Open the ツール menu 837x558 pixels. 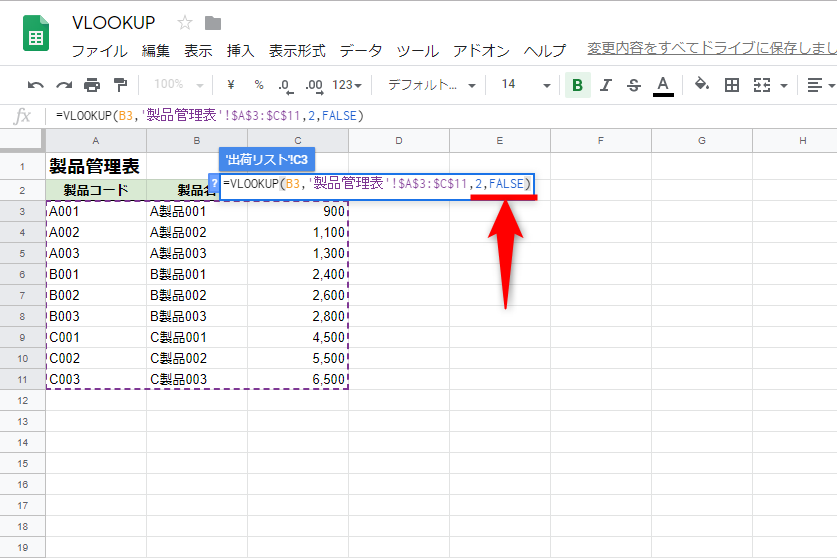(x=417, y=51)
